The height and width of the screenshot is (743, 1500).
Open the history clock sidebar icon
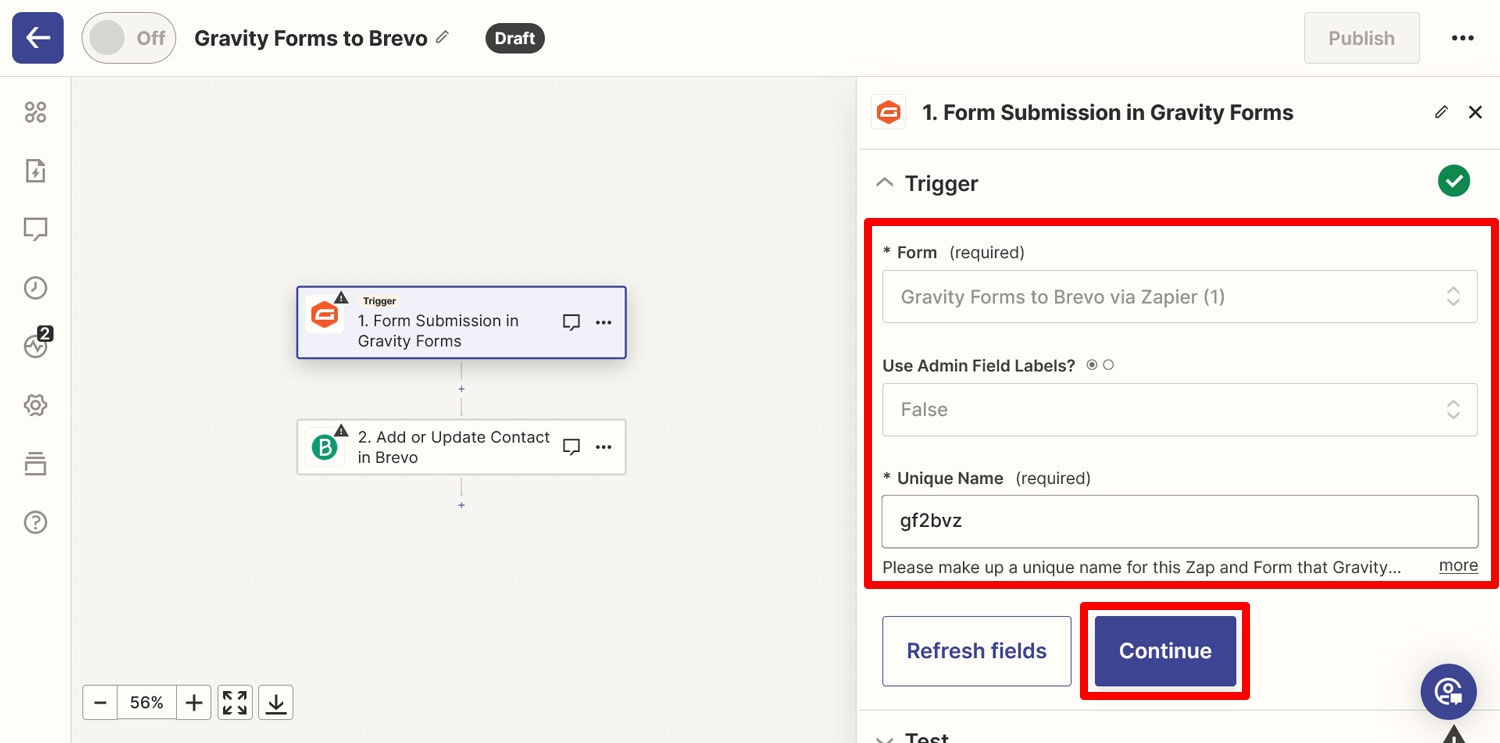[35, 288]
